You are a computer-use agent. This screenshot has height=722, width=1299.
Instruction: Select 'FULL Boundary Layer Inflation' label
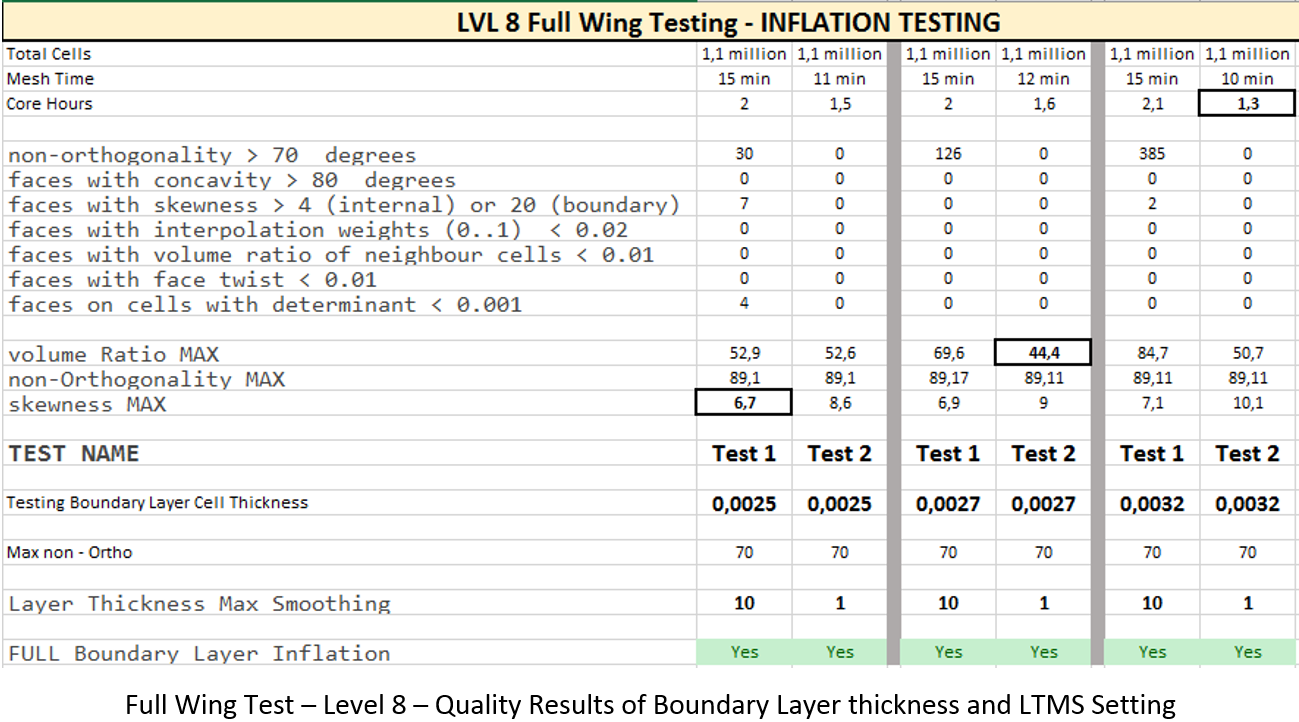point(199,653)
